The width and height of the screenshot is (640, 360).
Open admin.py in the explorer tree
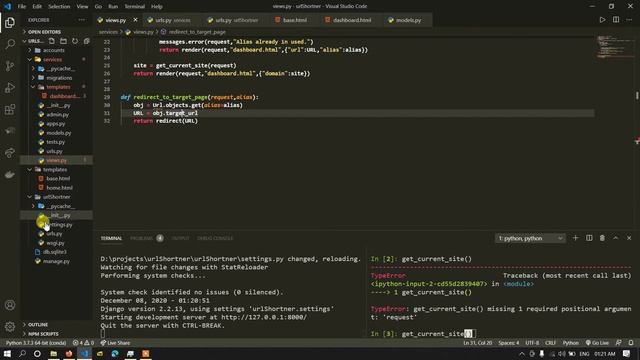57,115
